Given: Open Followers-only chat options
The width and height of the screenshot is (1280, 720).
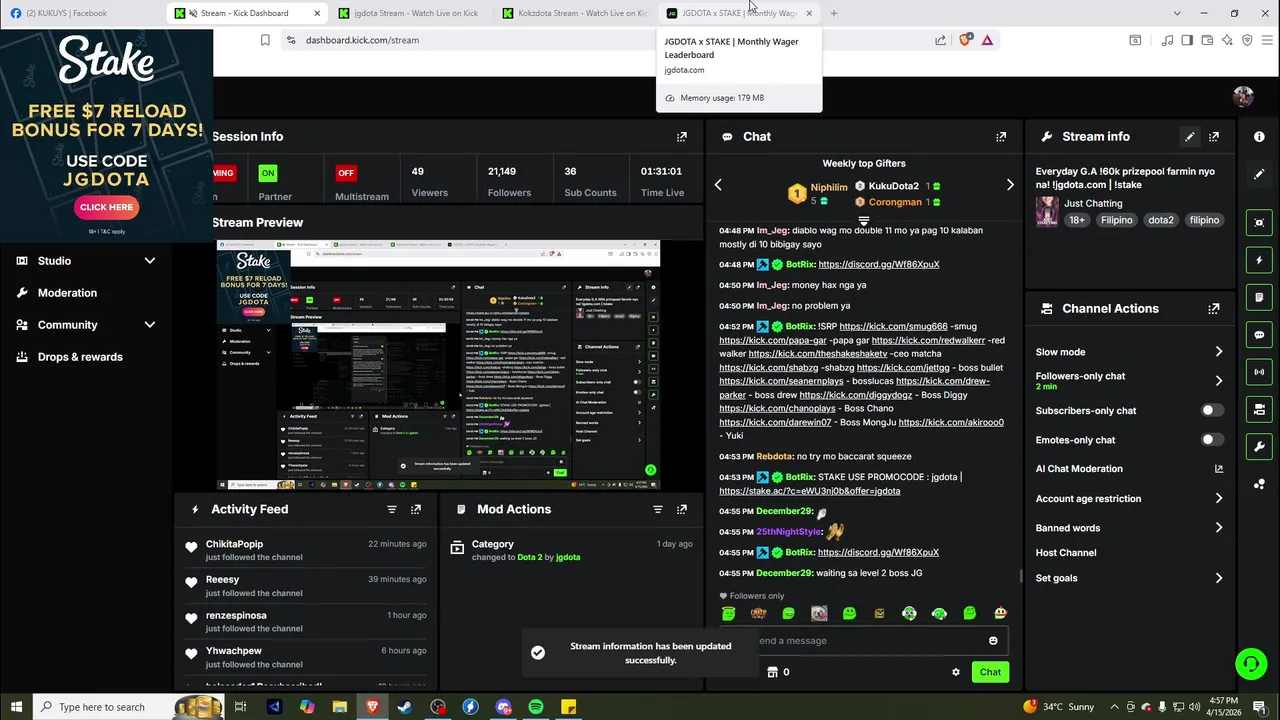Looking at the screenshot, I should coord(1130,381).
